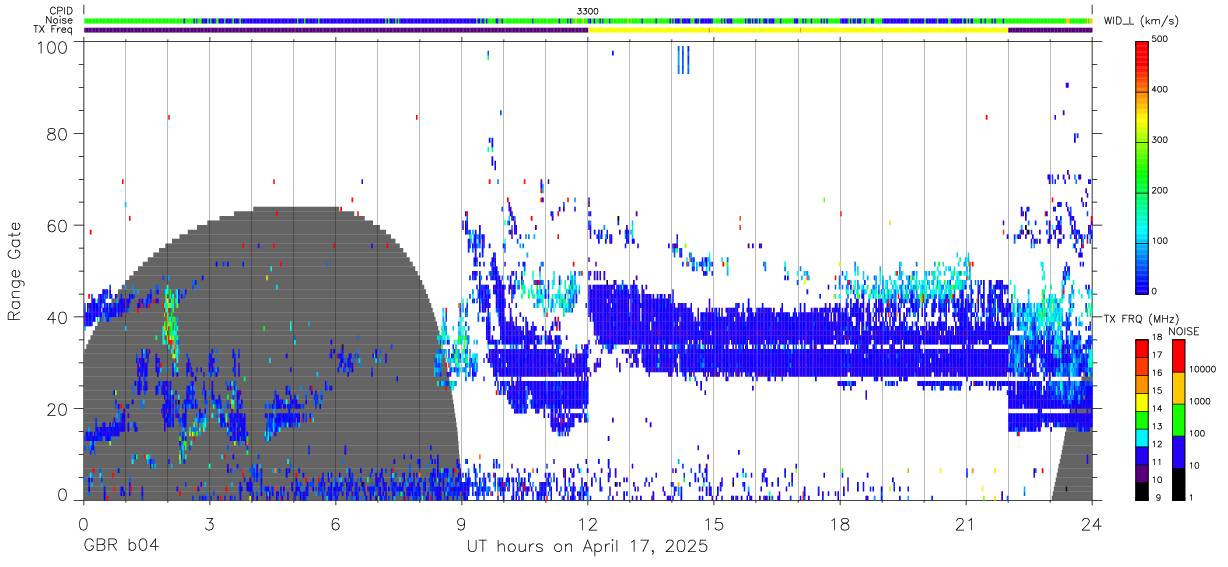Click the 10000 label on the NOISE scale
This screenshot has width=1228, height=567.
(x=1201, y=370)
